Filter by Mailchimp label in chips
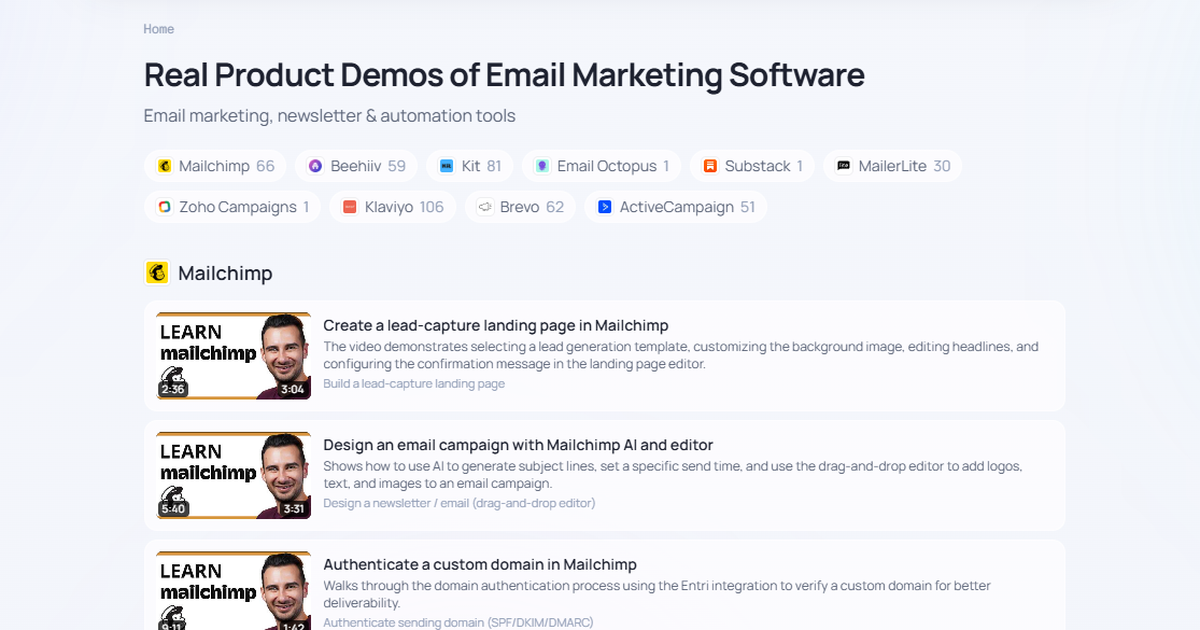 [214, 166]
